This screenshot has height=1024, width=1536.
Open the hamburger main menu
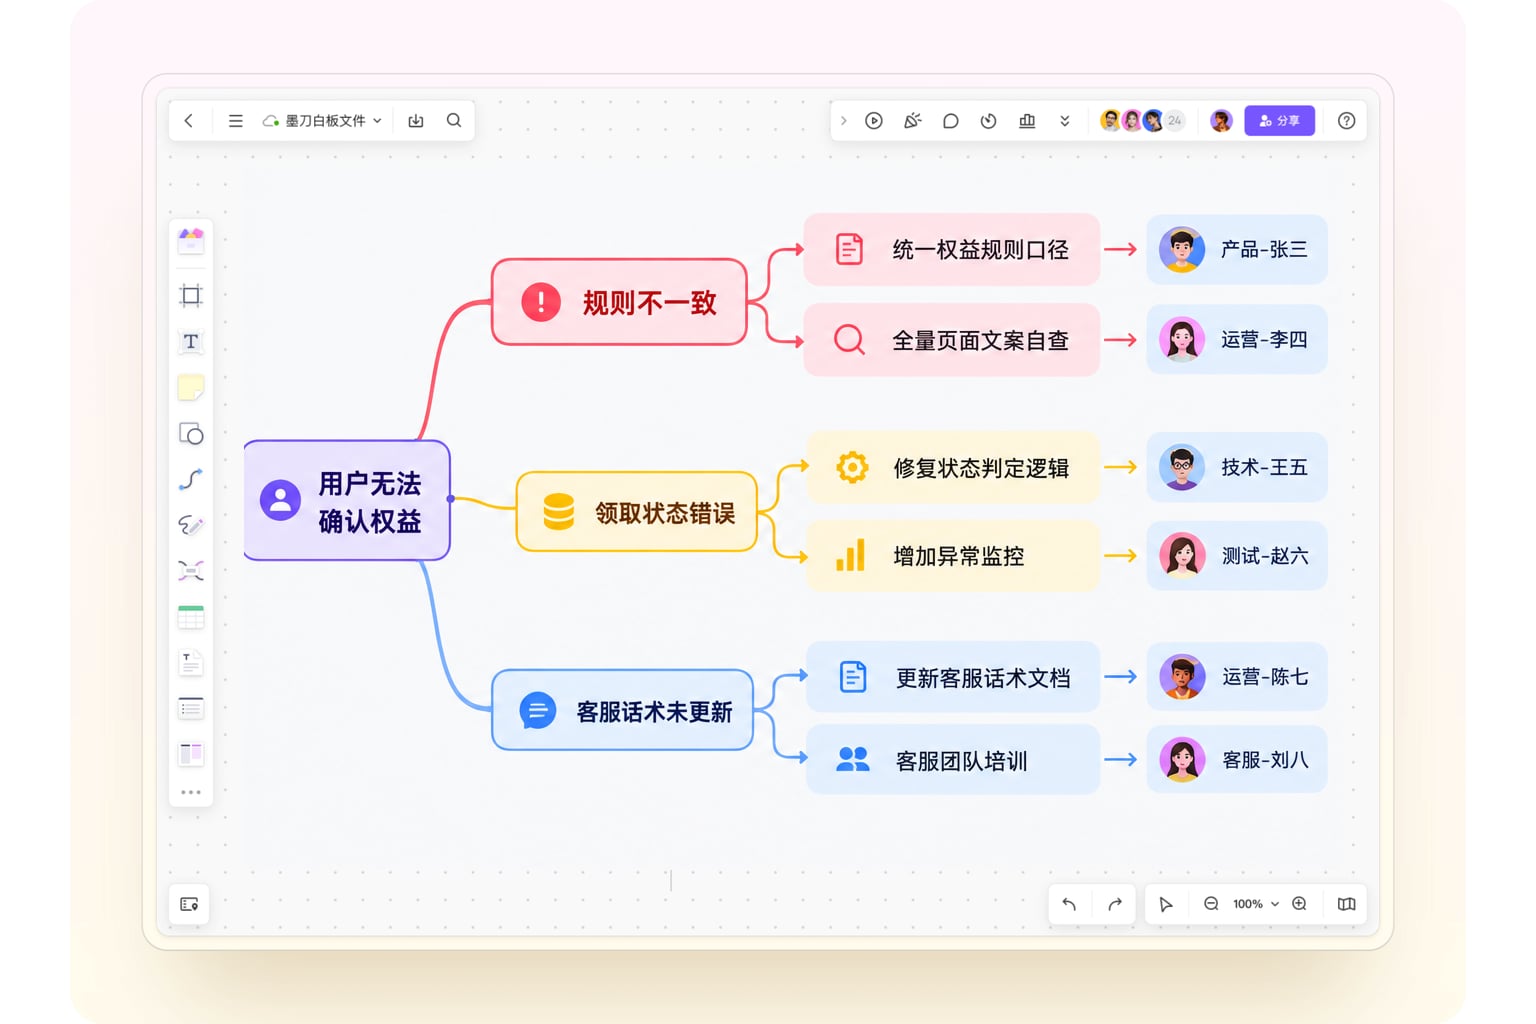(x=236, y=121)
